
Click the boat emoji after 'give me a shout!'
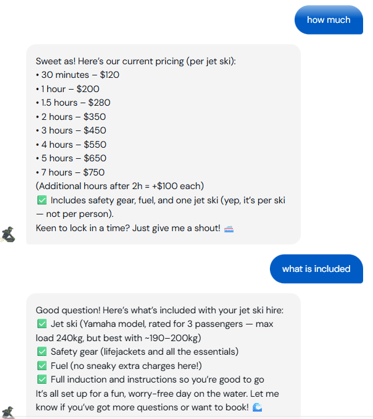tap(229, 229)
